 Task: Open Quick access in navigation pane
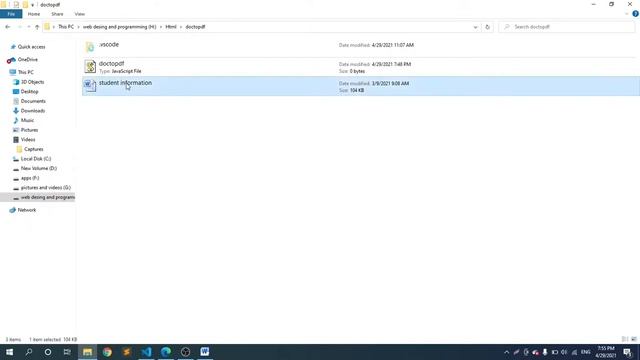tap(31, 47)
